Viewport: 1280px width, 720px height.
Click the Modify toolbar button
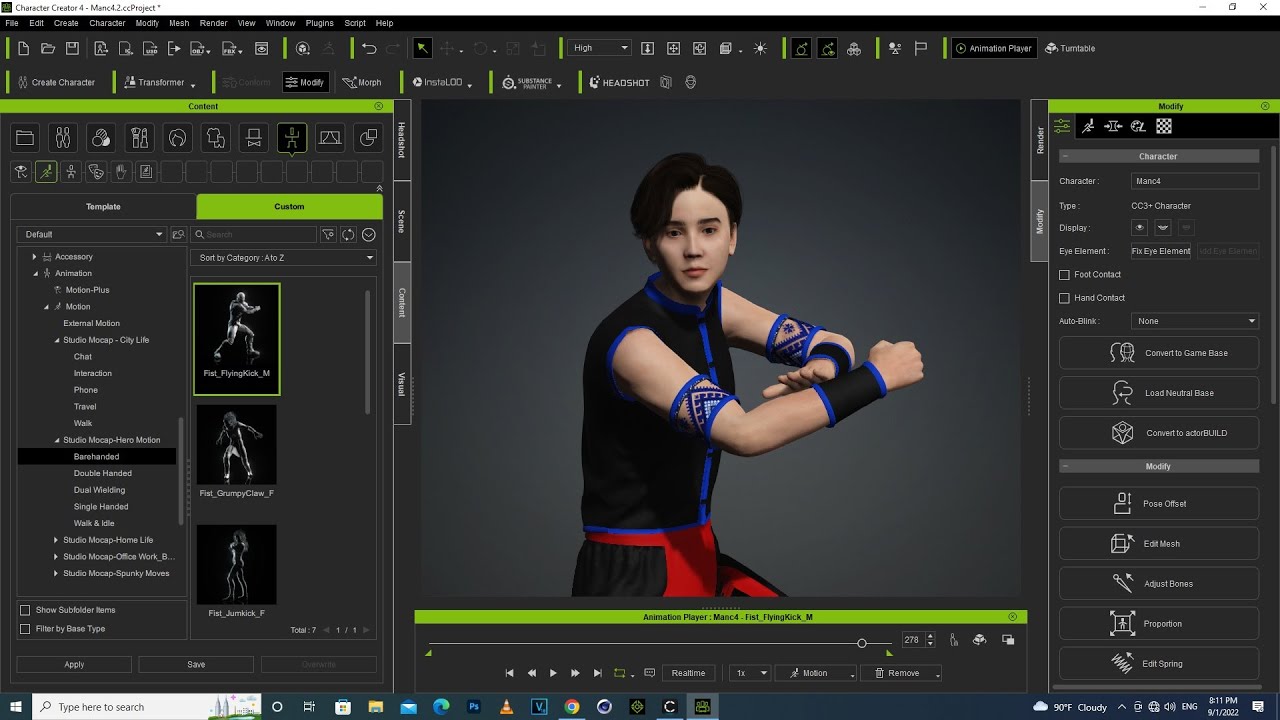305,82
